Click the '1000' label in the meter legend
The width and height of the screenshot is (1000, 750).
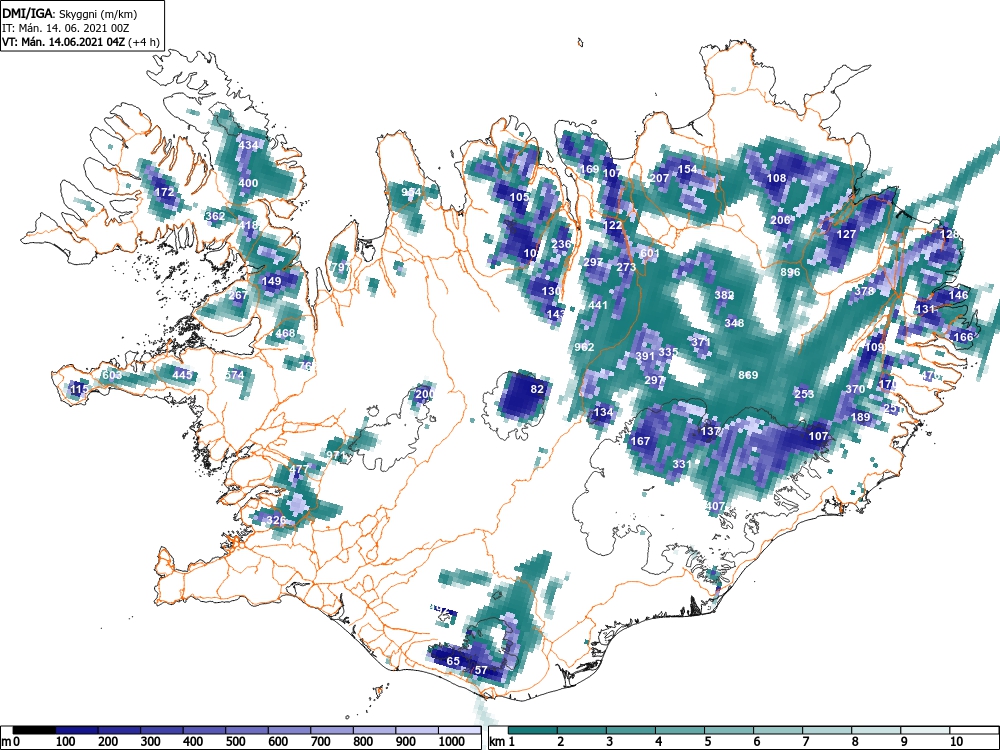452,742
